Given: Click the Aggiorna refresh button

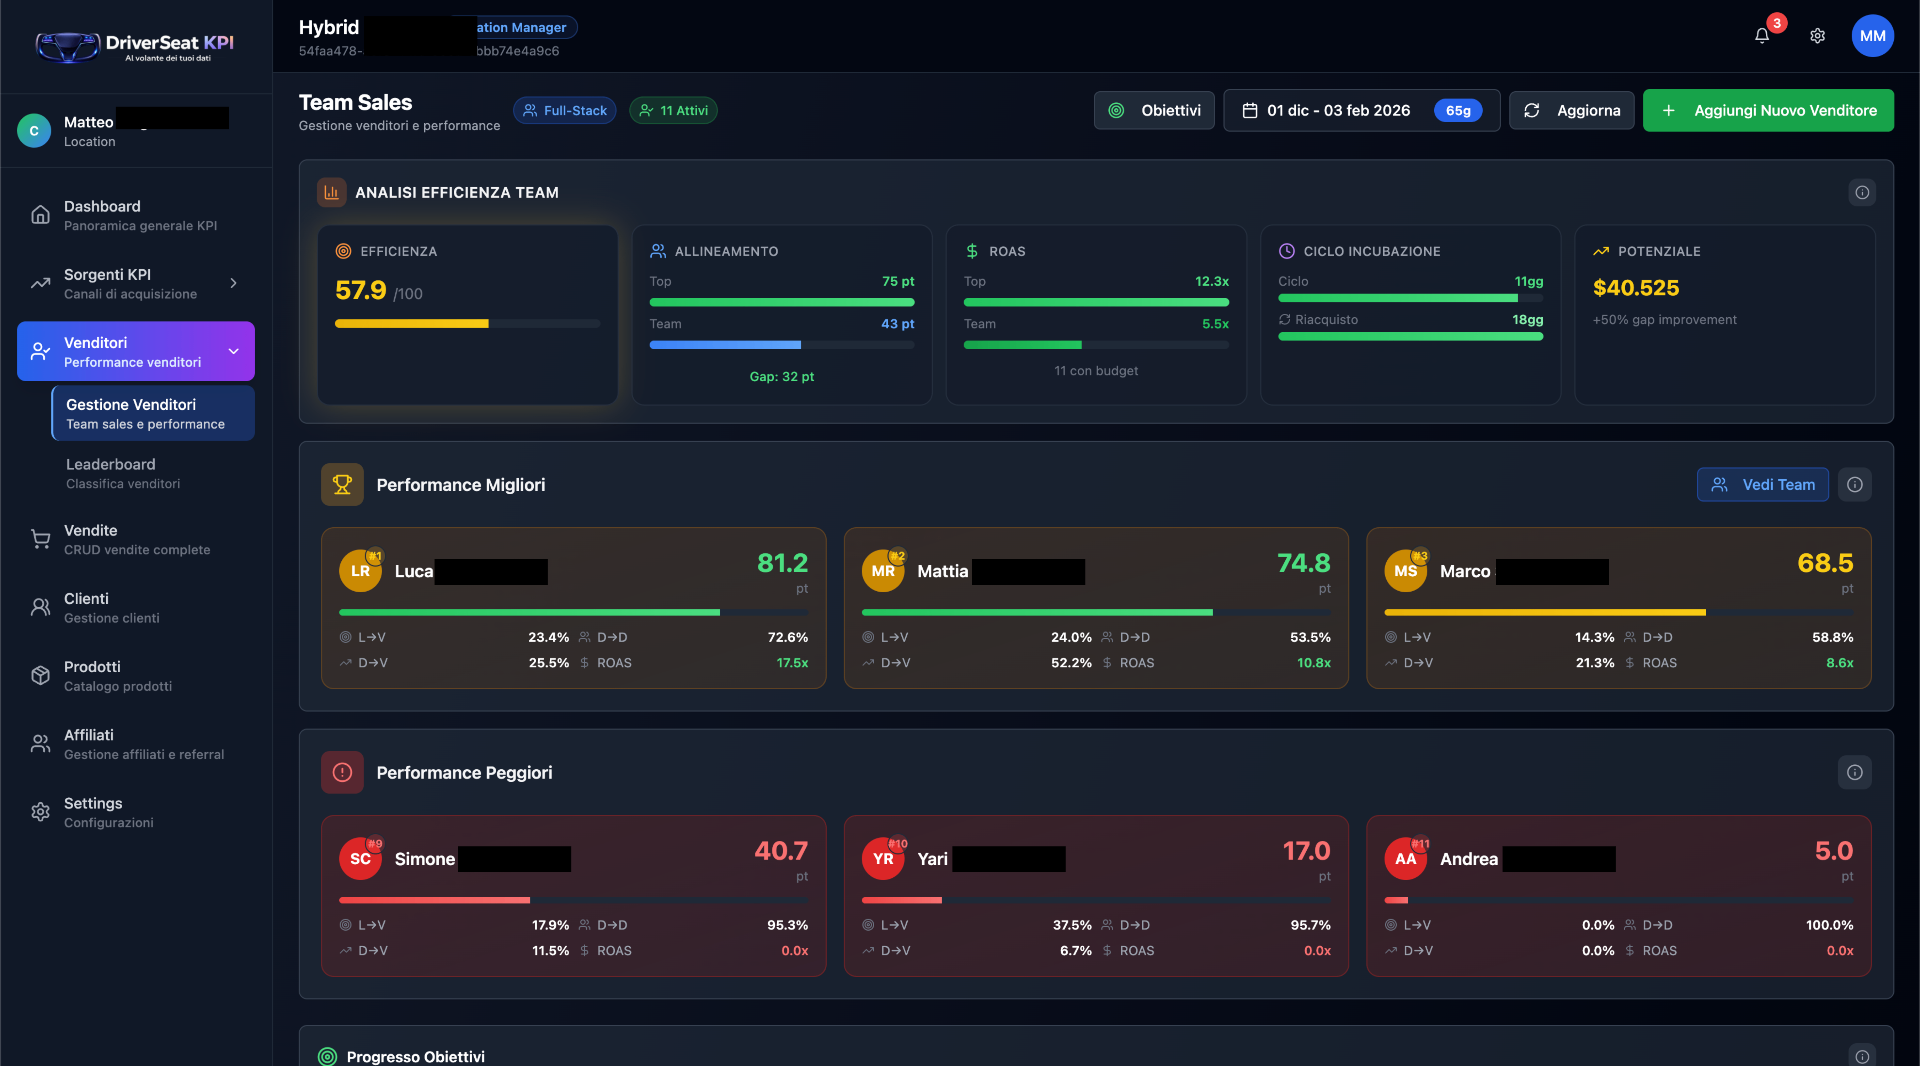Looking at the screenshot, I should (x=1571, y=111).
